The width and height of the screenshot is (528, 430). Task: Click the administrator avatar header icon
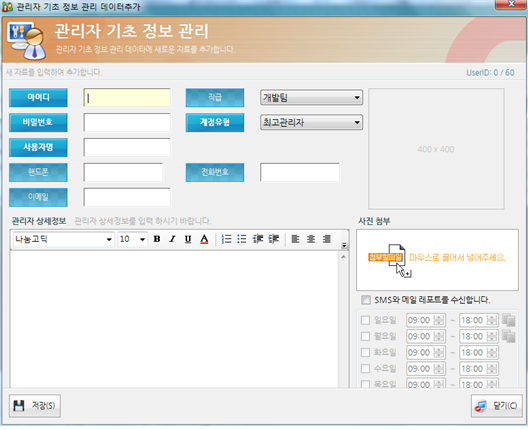tap(27, 40)
